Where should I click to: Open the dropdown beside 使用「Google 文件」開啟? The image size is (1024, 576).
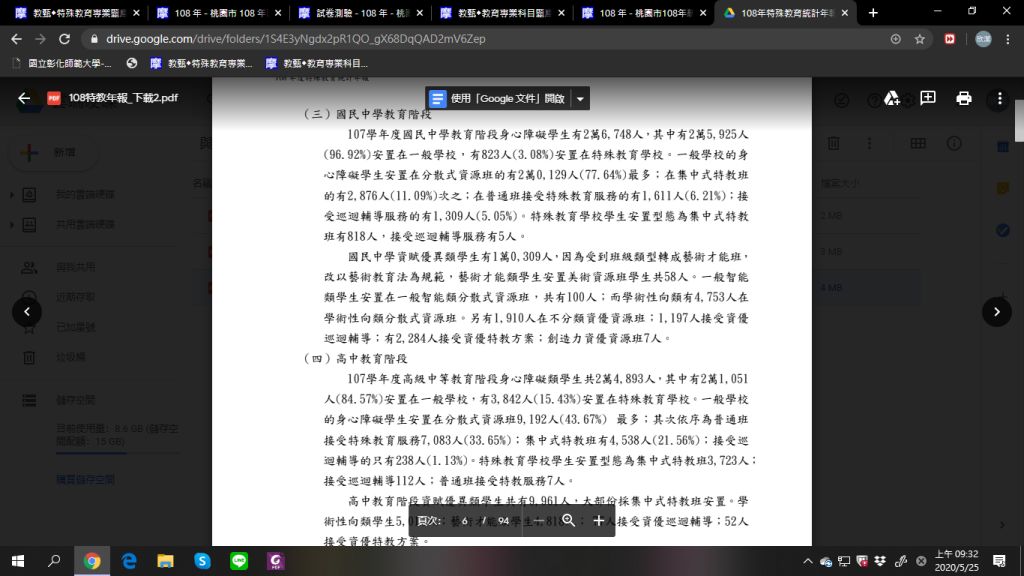[580, 98]
